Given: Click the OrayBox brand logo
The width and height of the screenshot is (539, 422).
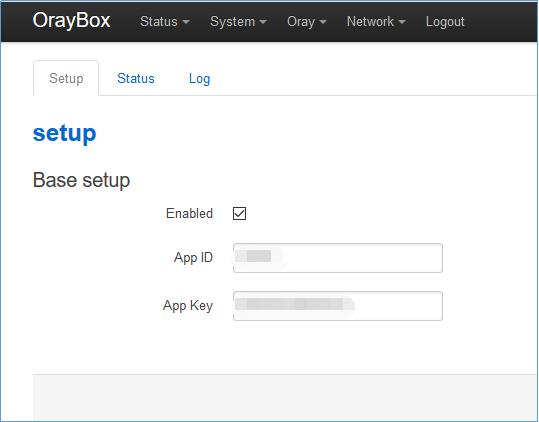Looking at the screenshot, I should click(71, 20).
